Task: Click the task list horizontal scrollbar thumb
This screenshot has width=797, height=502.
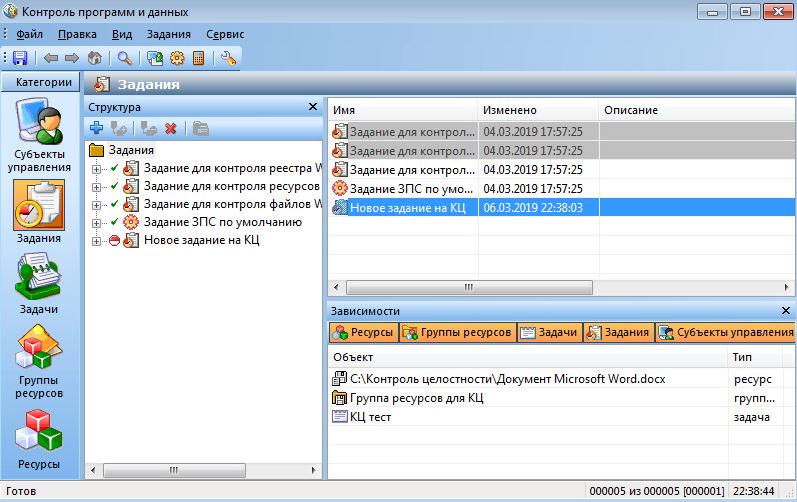Action: pos(469,288)
